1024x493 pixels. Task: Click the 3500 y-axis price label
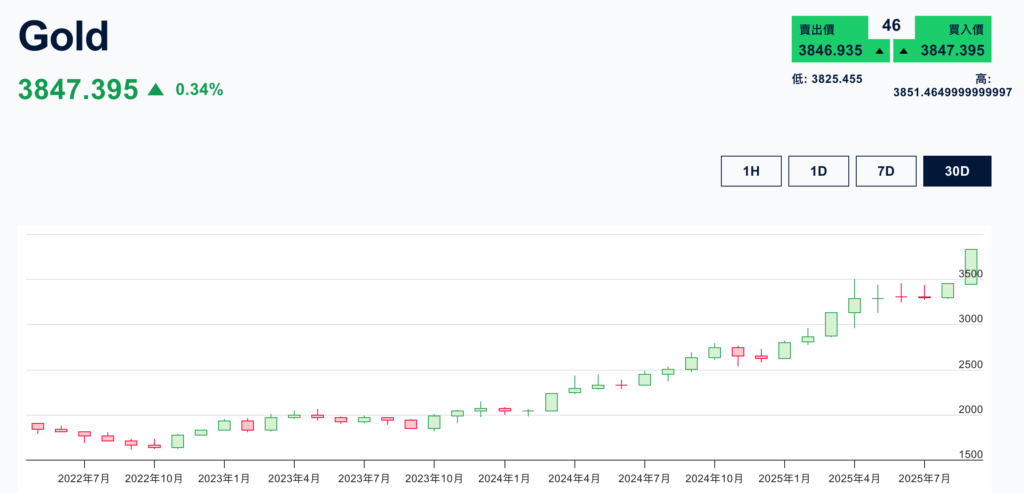(x=970, y=274)
